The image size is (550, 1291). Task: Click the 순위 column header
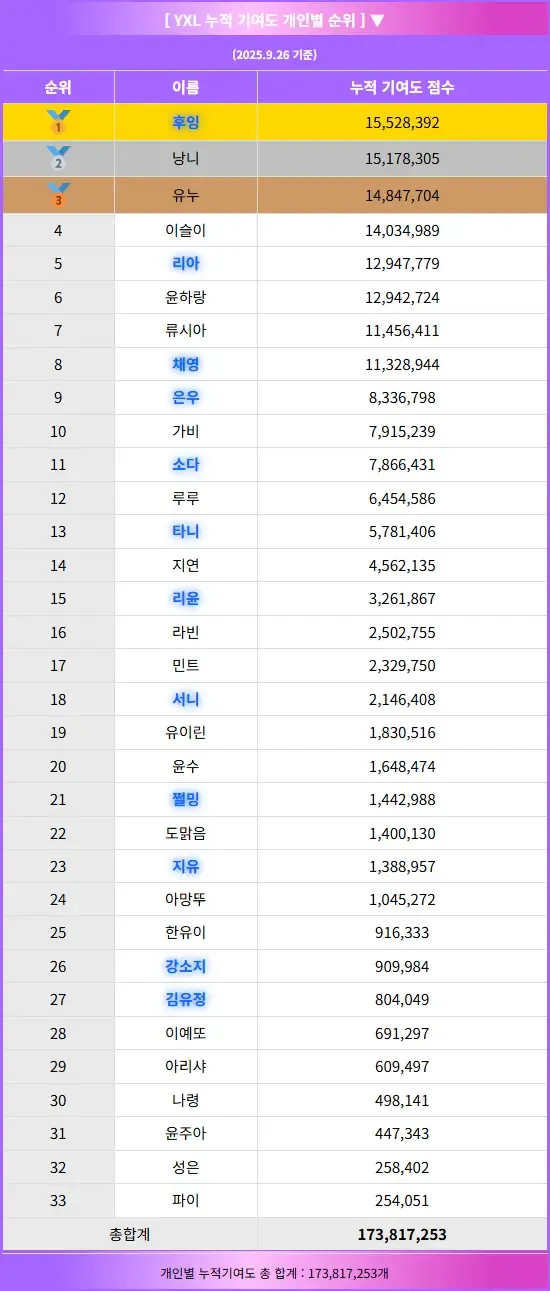(x=58, y=87)
